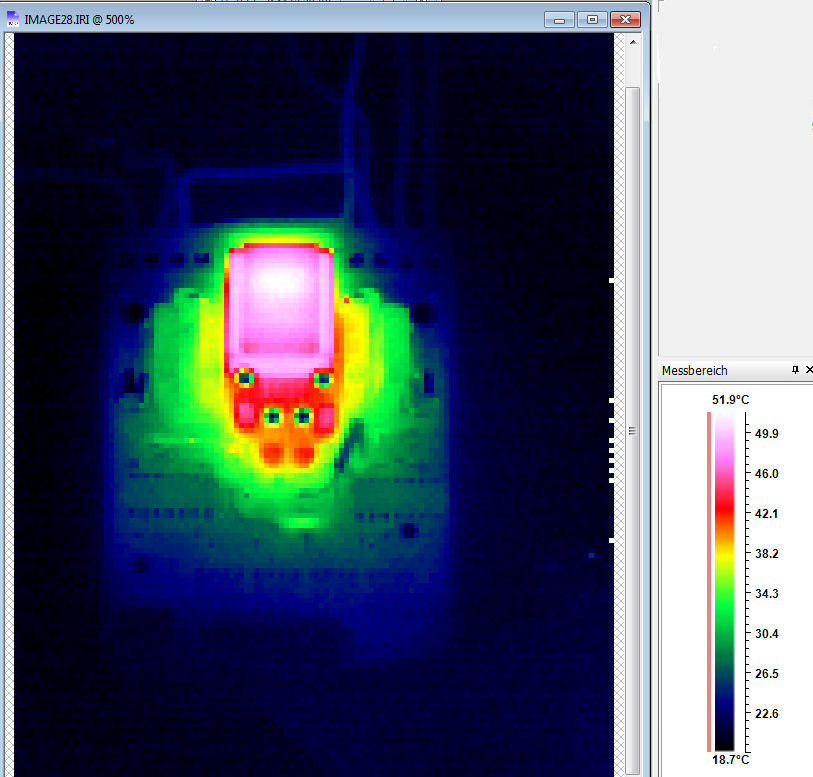The height and width of the screenshot is (777, 813).
Task: Click the 42.1 tick label on scale
Action: (x=766, y=514)
